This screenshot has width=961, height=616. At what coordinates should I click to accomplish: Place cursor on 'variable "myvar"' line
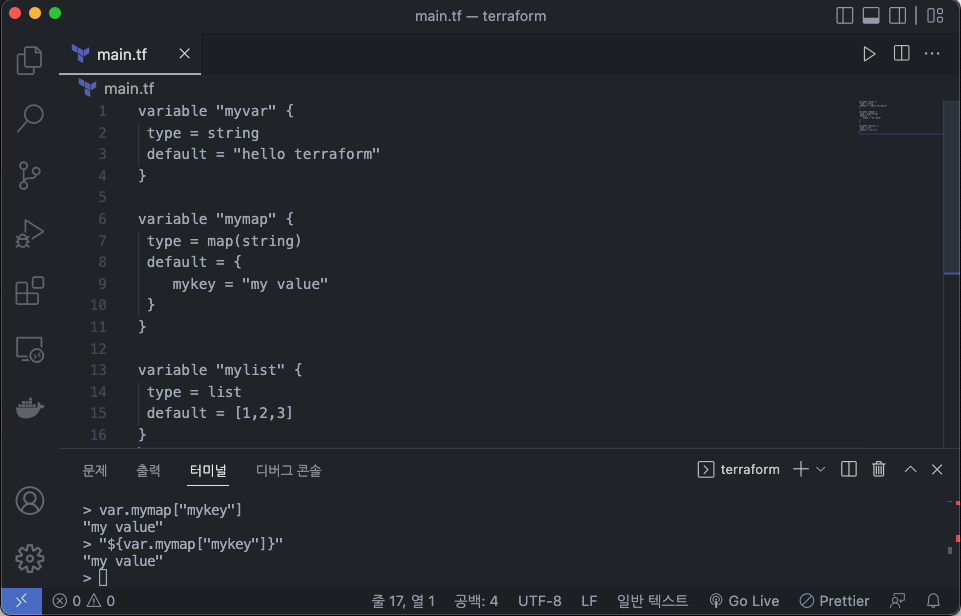(x=215, y=111)
